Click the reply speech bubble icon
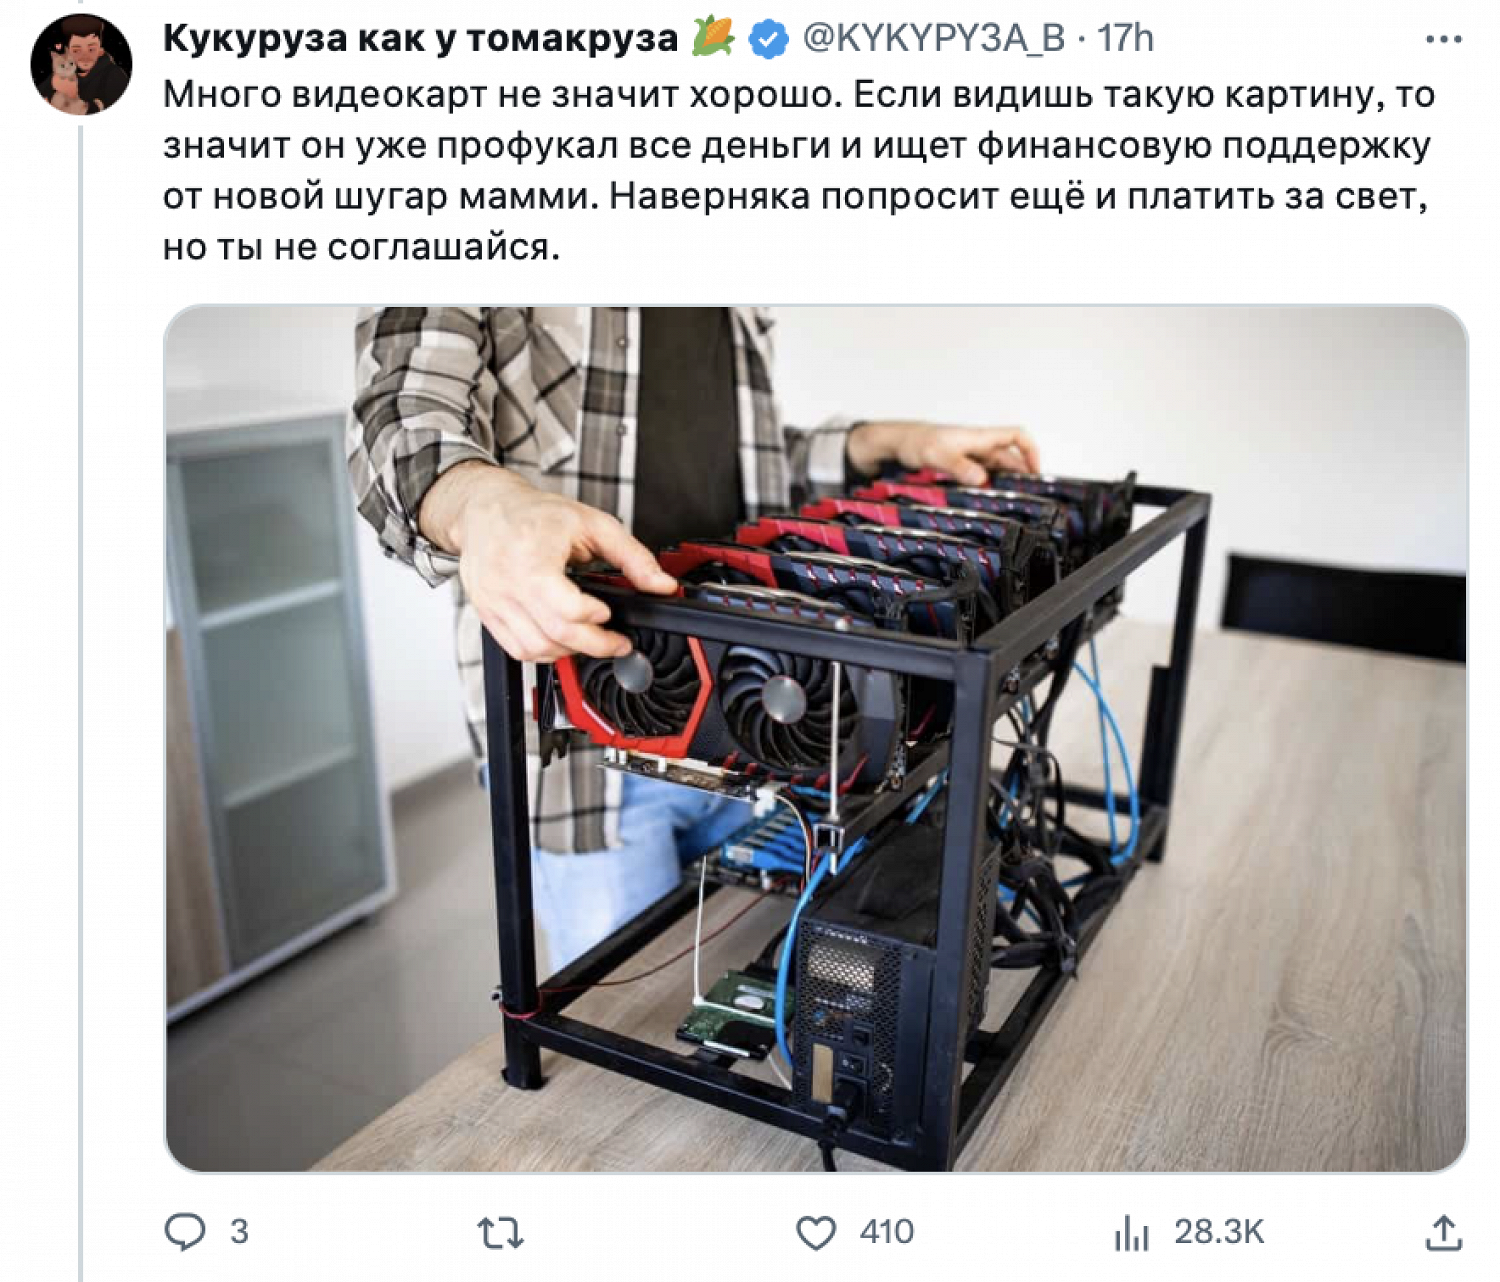This screenshot has width=1500, height=1282. click(185, 1232)
